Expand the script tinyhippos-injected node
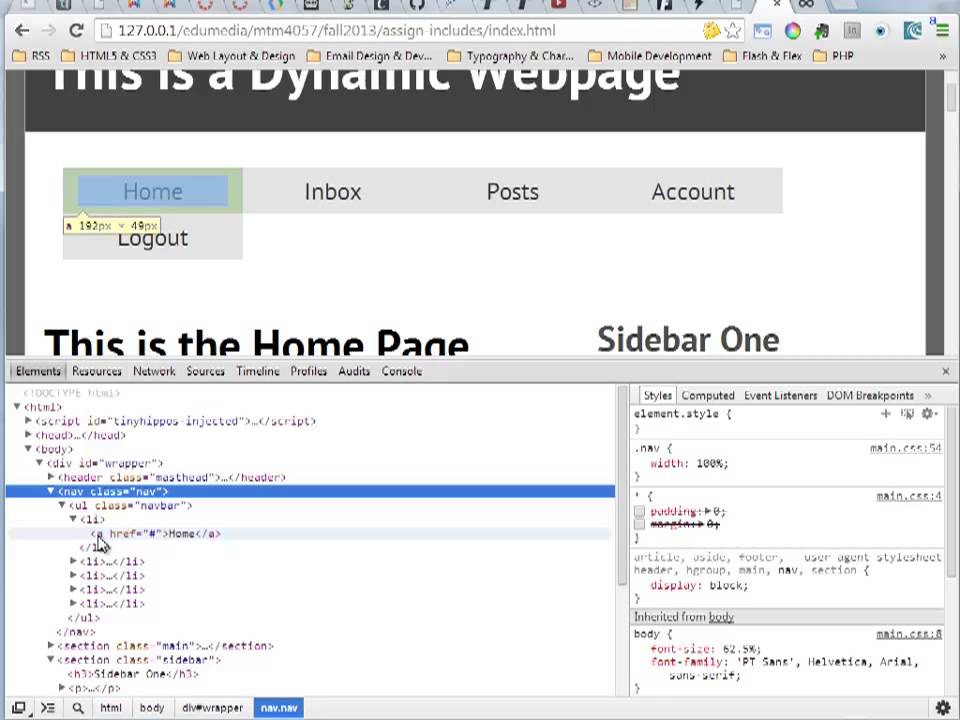 [28, 421]
